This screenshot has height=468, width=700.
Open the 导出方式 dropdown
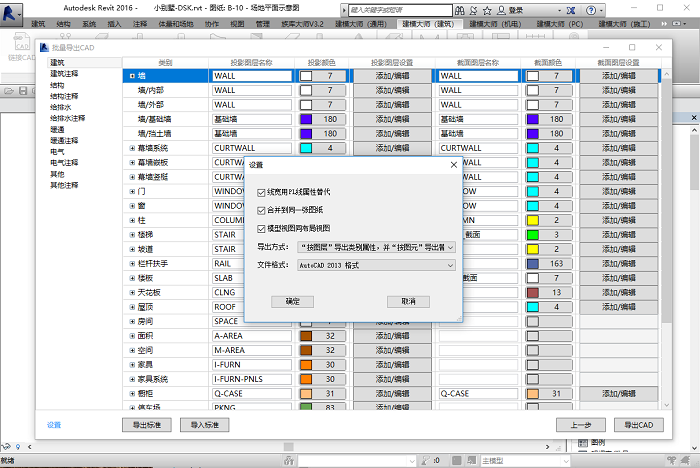click(376, 247)
